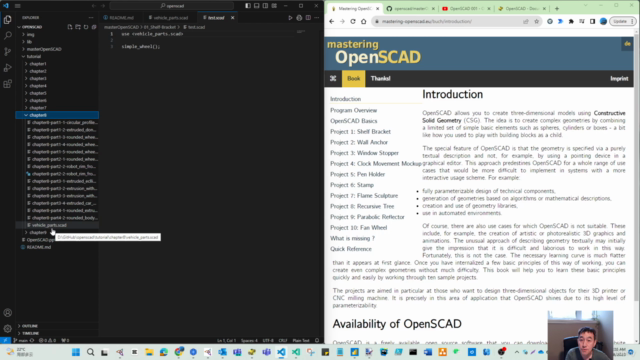Collapse the tutorial folder
Viewport: 640px width, 360px height.
tap(33, 56)
